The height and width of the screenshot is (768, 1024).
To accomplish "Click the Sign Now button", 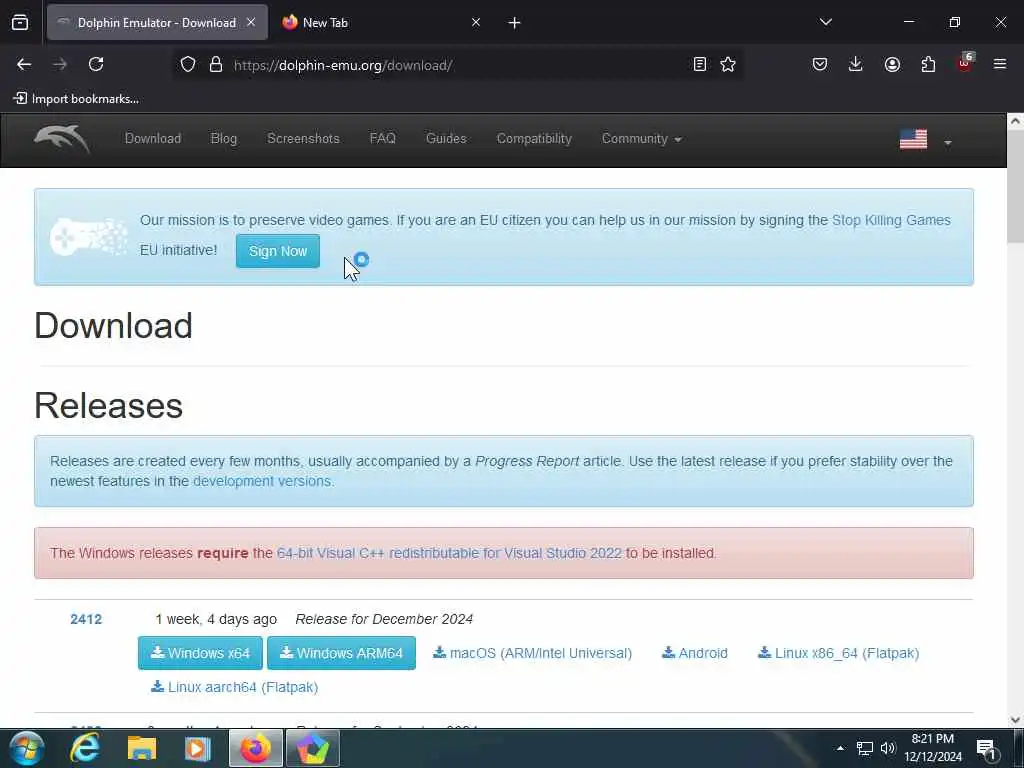I will 278,251.
